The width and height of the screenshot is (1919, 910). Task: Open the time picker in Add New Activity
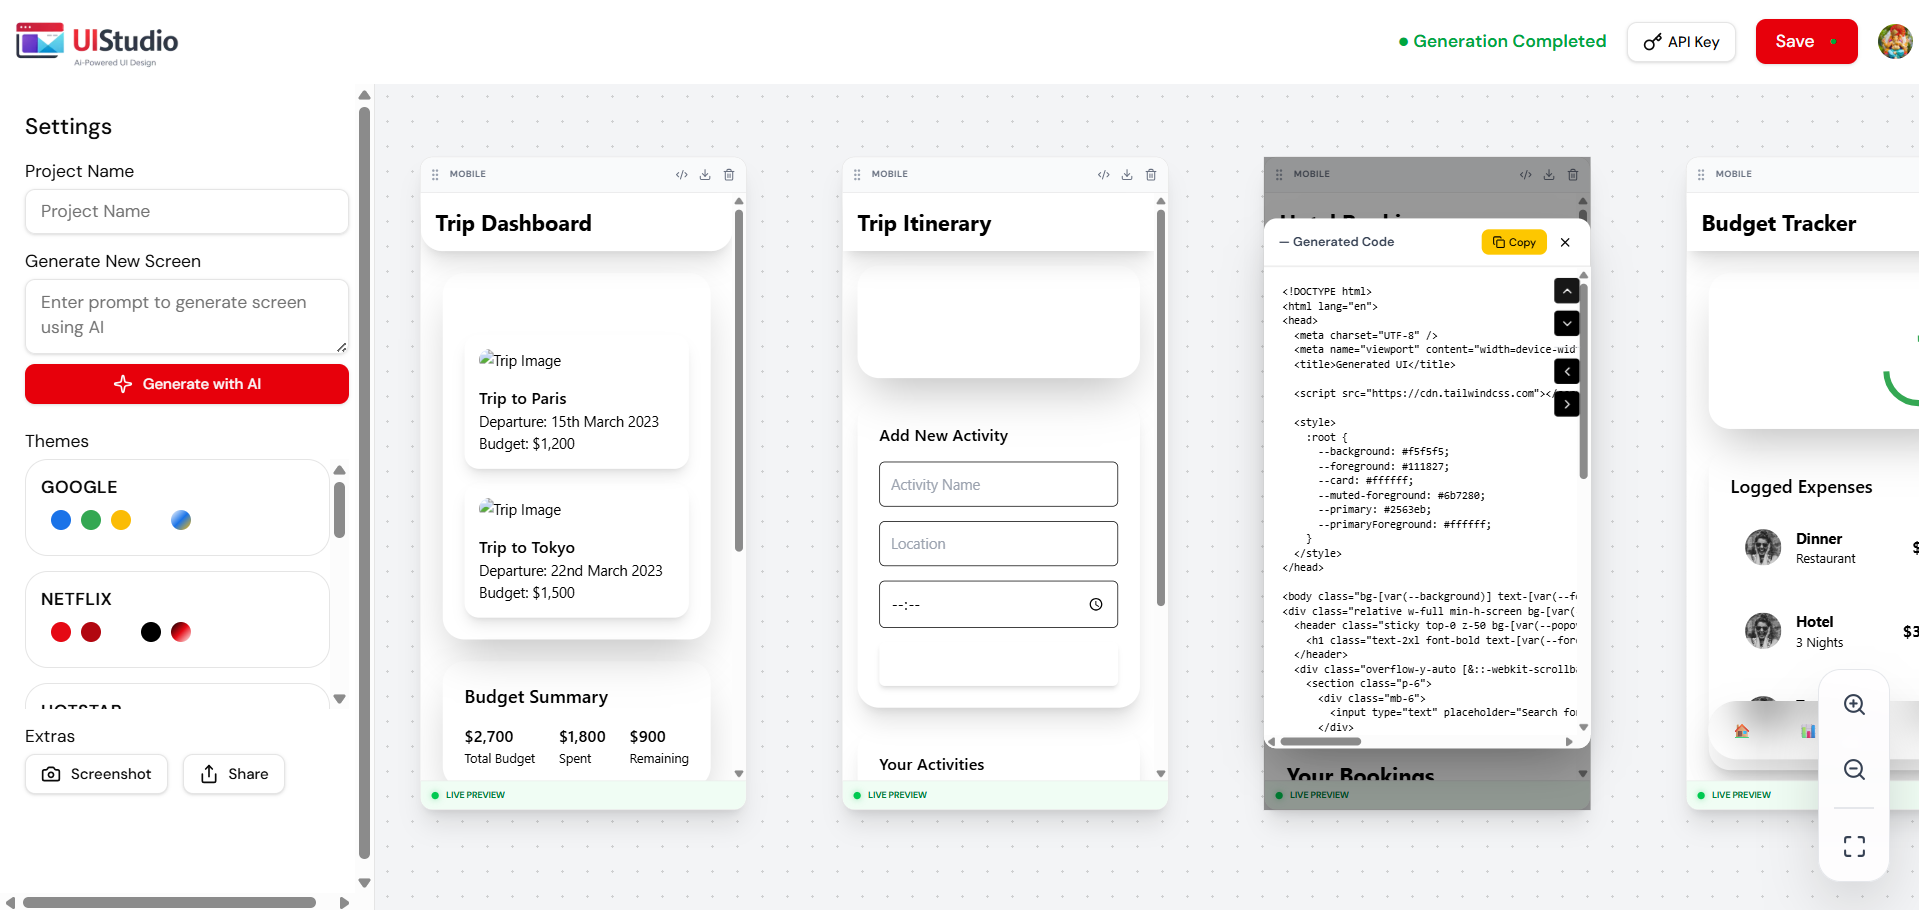(x=1097, y=604)
